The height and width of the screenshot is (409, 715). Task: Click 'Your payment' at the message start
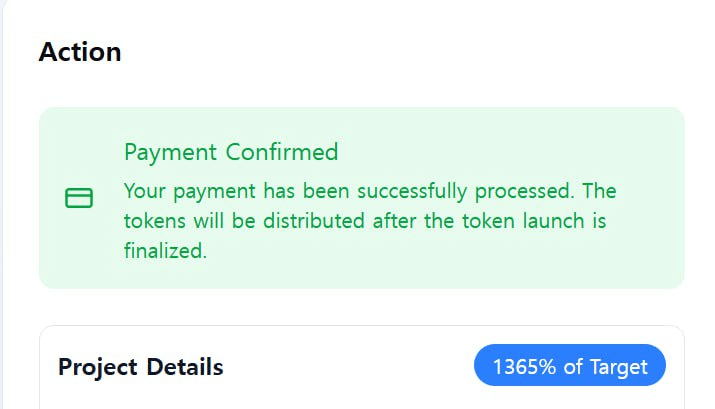click(190, 191)
